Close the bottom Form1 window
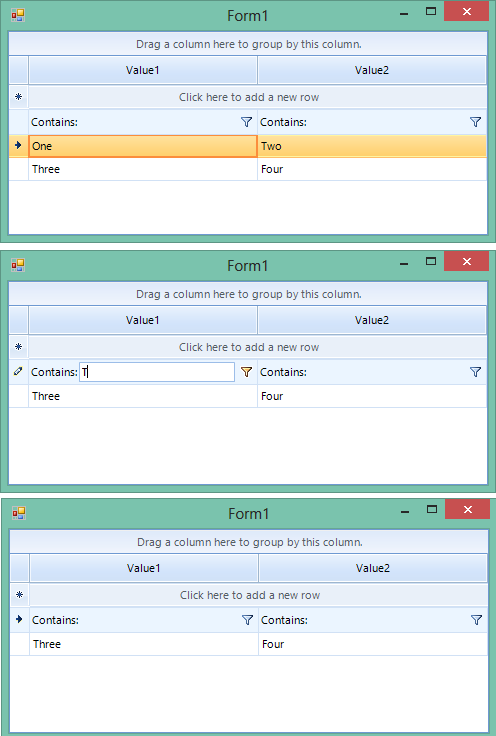This screenshot has width=496, height=736. pyautogui.click(x=468, y=509)
